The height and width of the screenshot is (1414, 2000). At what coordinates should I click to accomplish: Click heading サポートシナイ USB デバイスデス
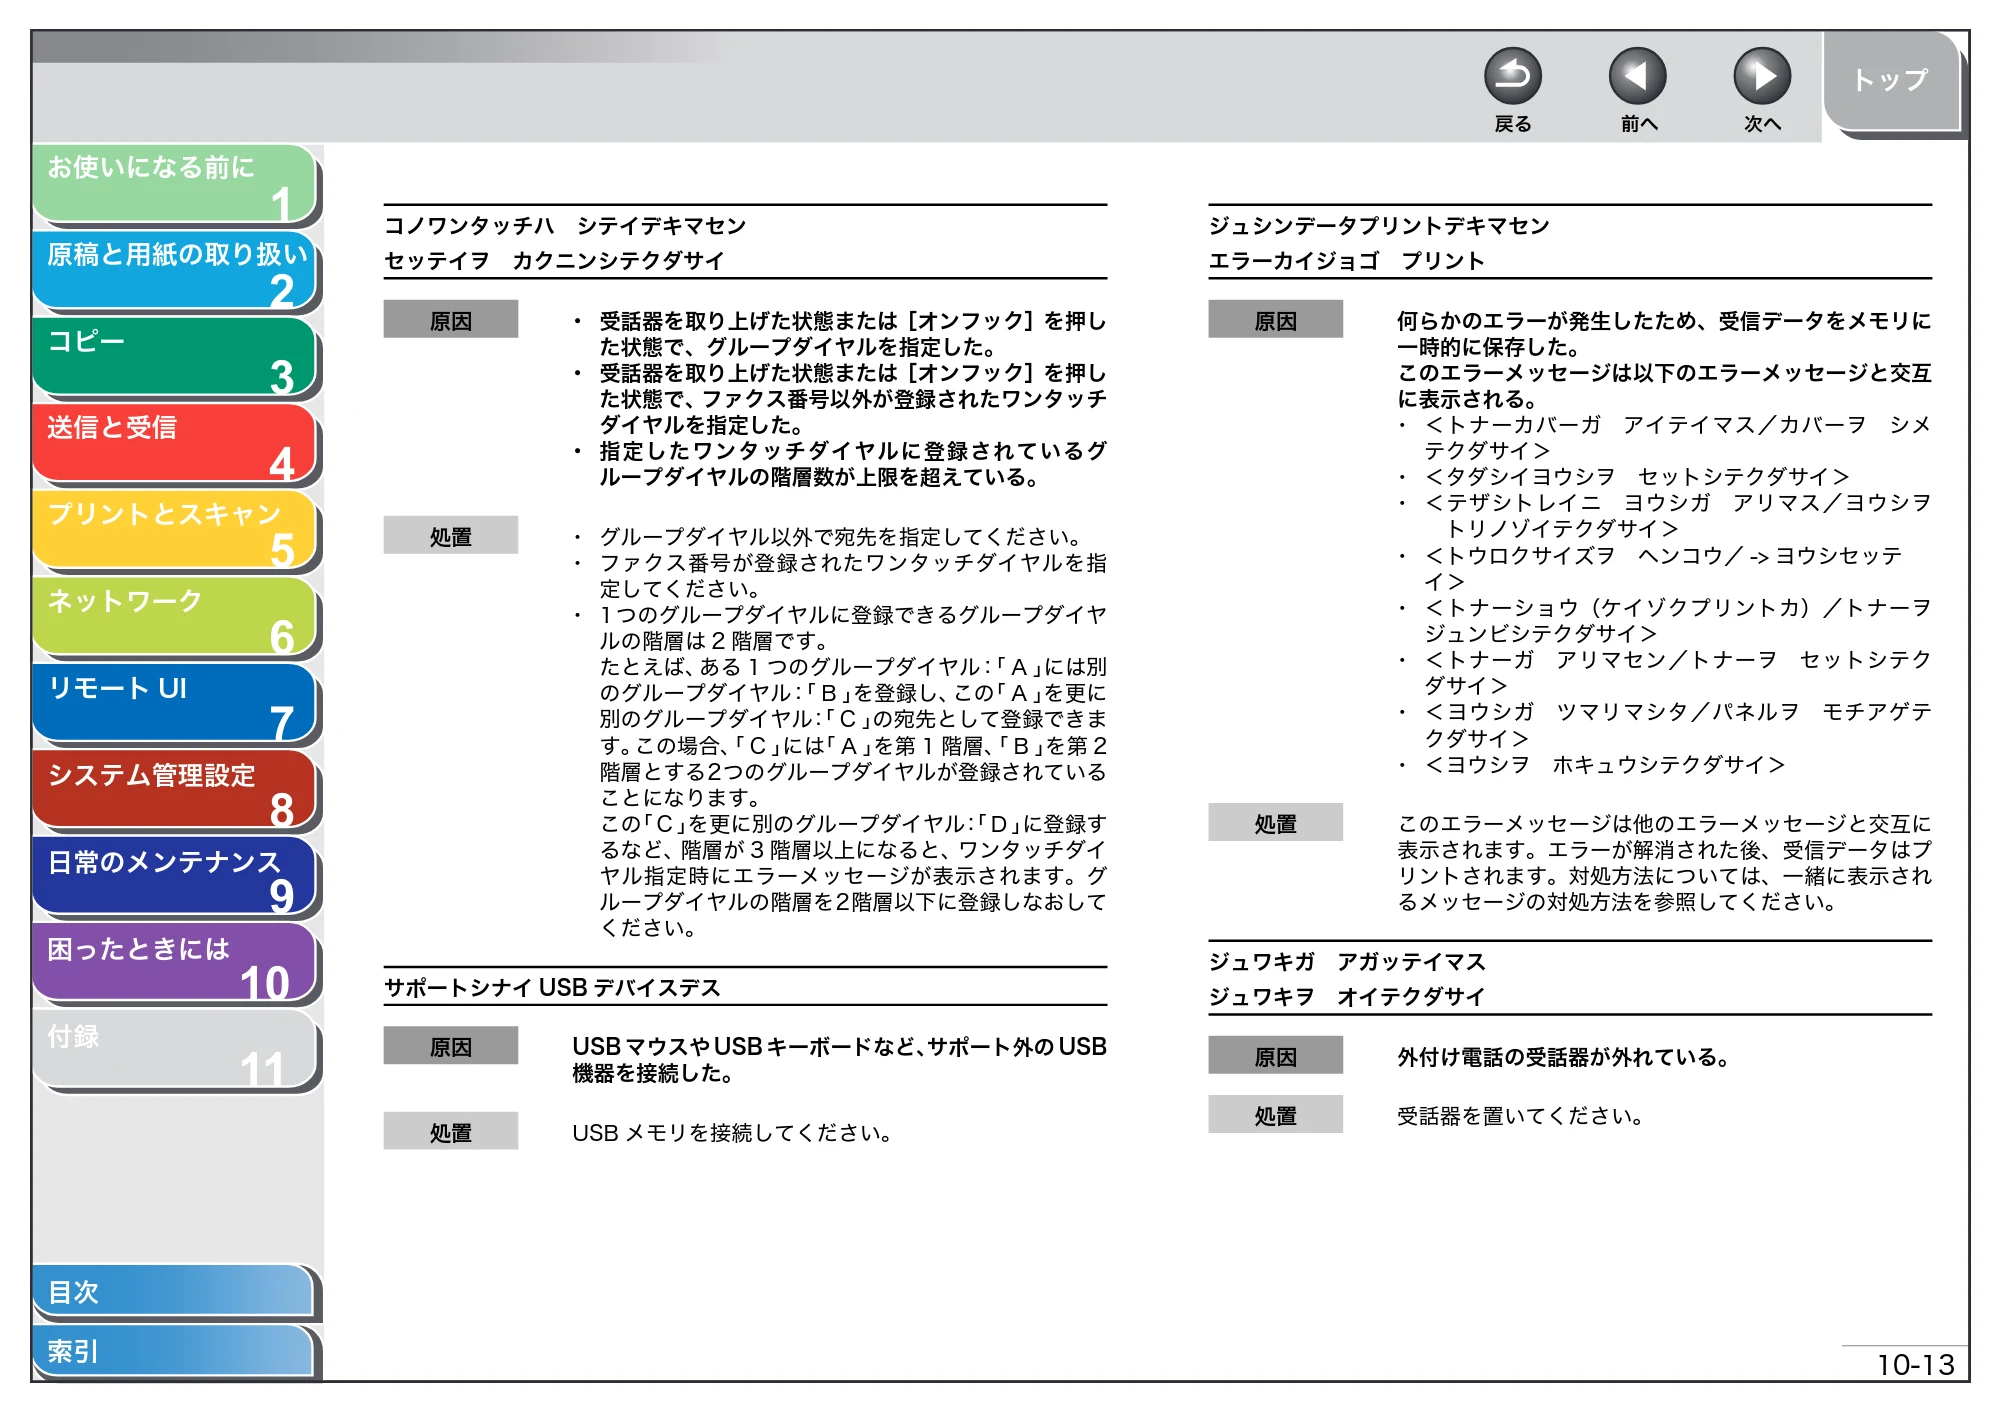click(552, 988)
